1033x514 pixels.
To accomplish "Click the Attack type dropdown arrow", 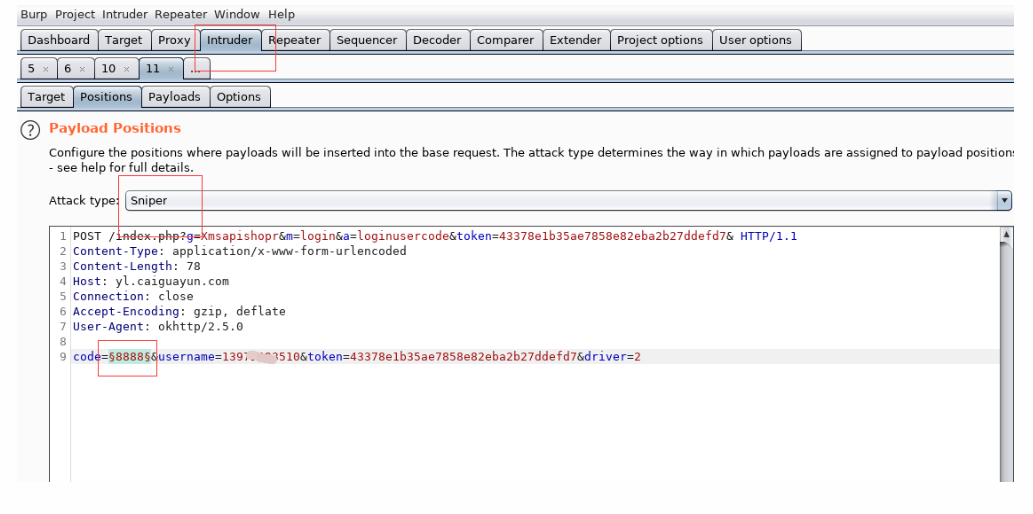I will 1004,200.
